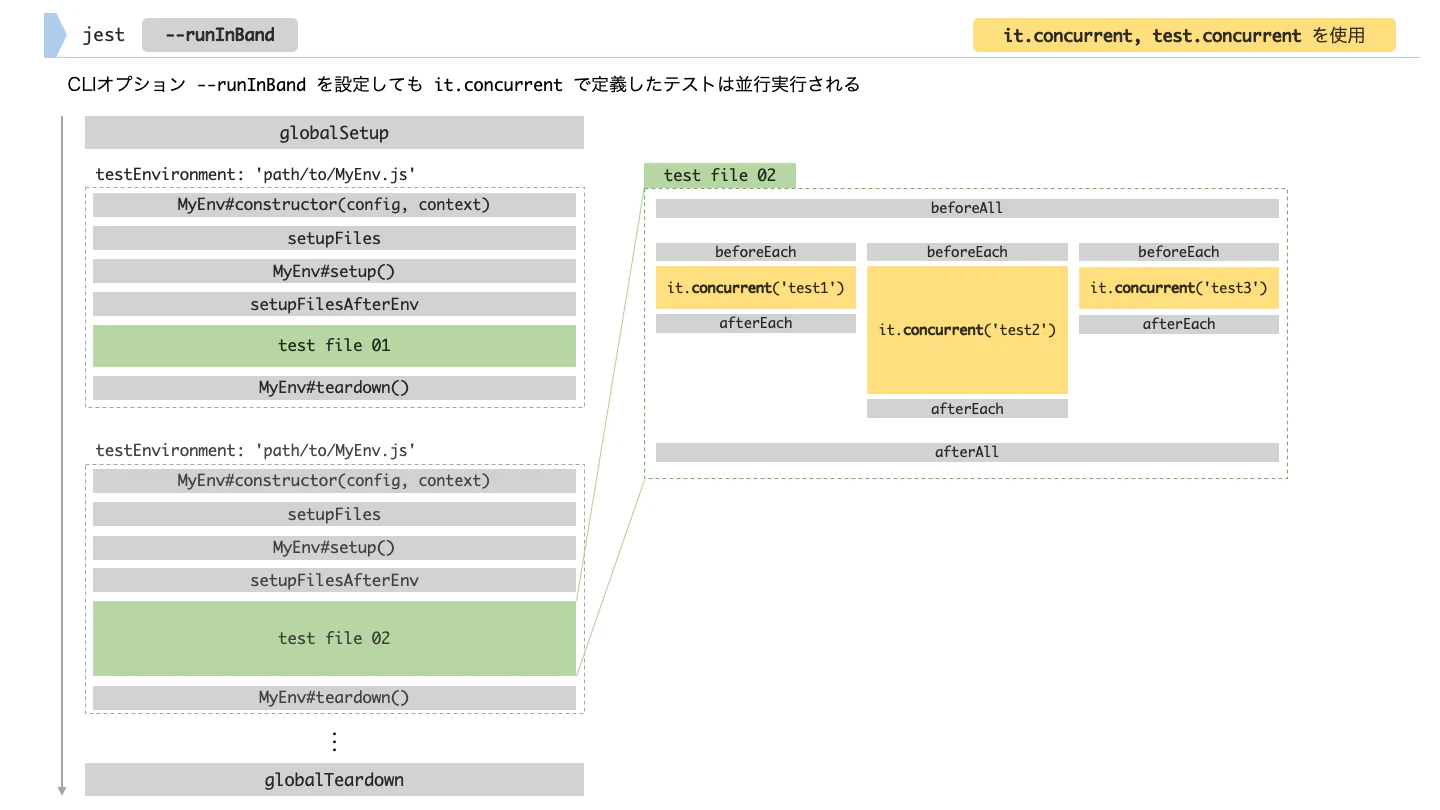The height and width of the screenshot is (810, 1440).
Task: Select the afterAll bar
Action: tap(967, 452)
